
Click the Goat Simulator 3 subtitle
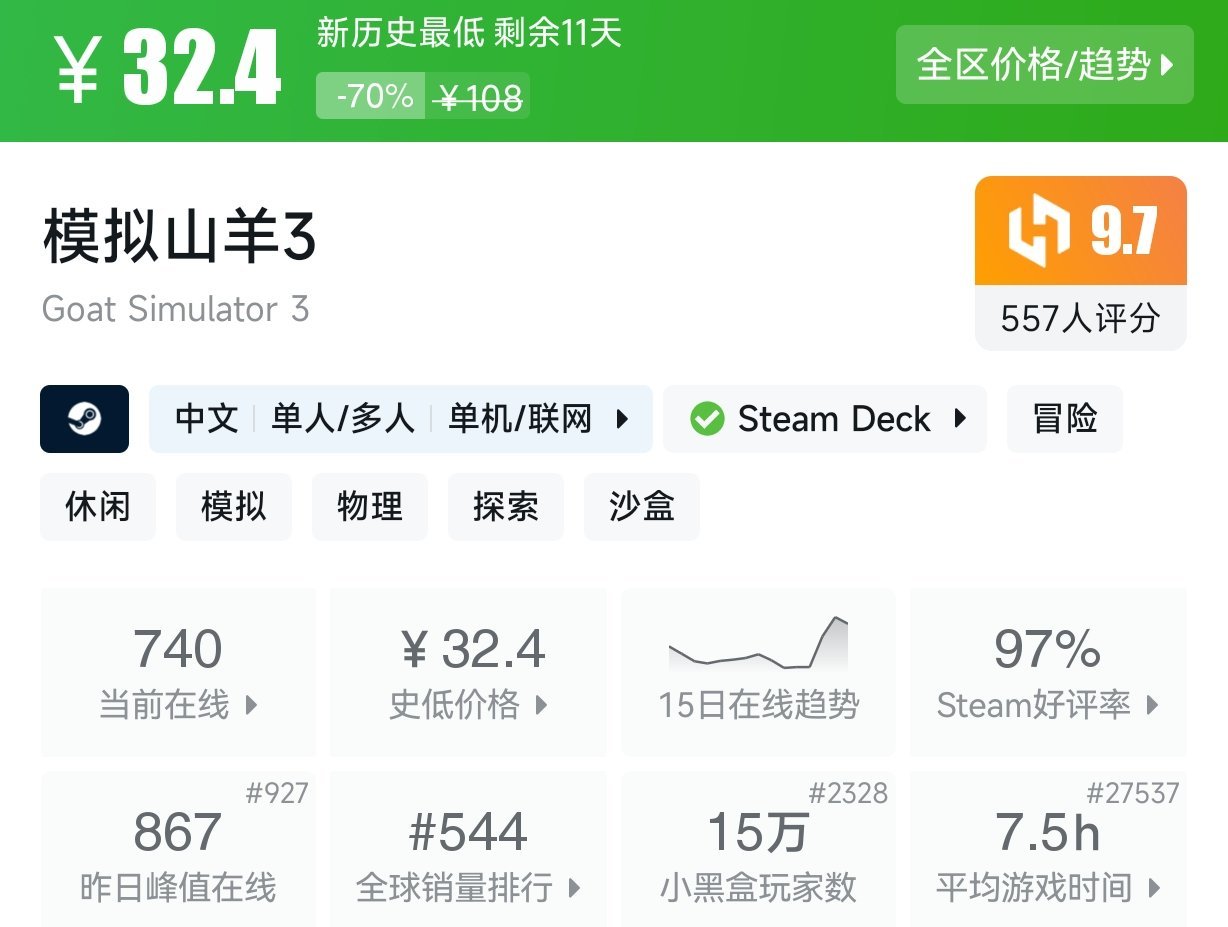(175, 309)
